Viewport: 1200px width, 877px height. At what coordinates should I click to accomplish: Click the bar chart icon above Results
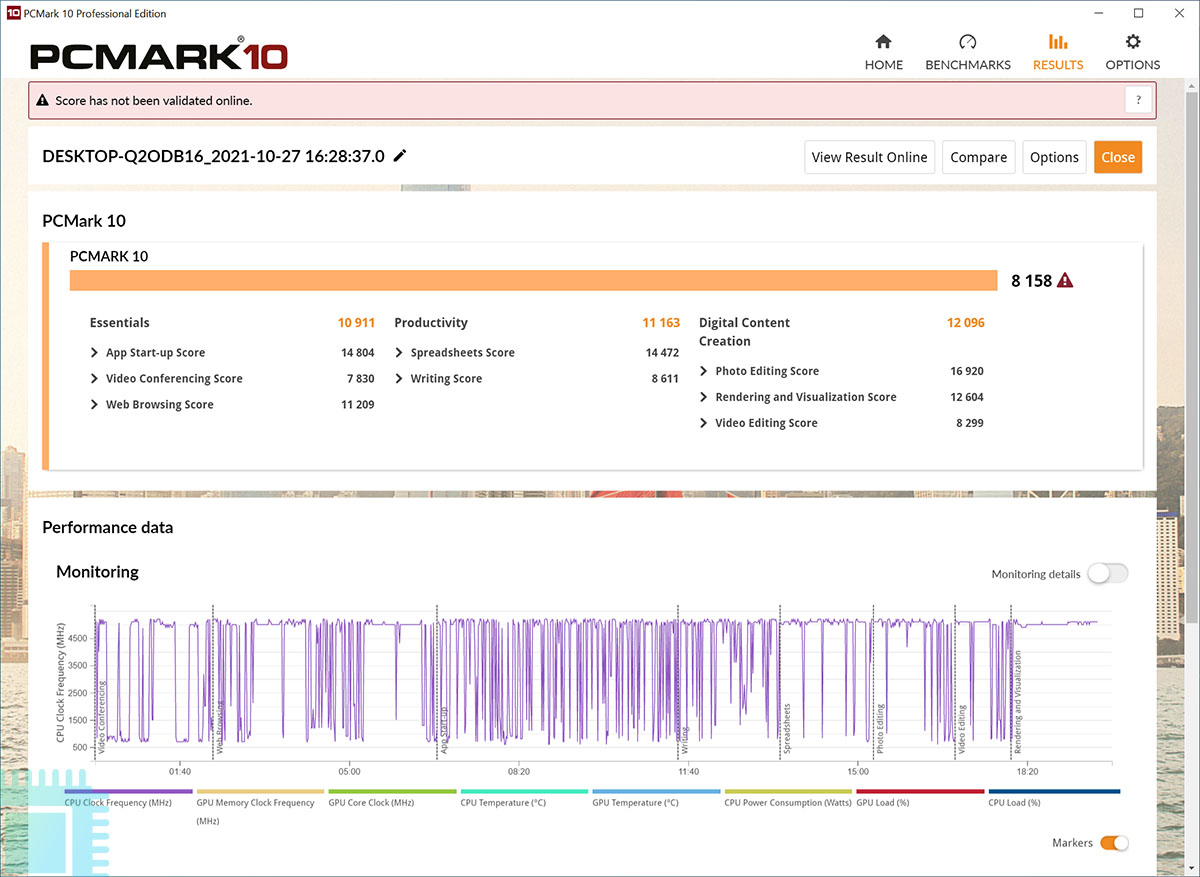pos(1057,42)
